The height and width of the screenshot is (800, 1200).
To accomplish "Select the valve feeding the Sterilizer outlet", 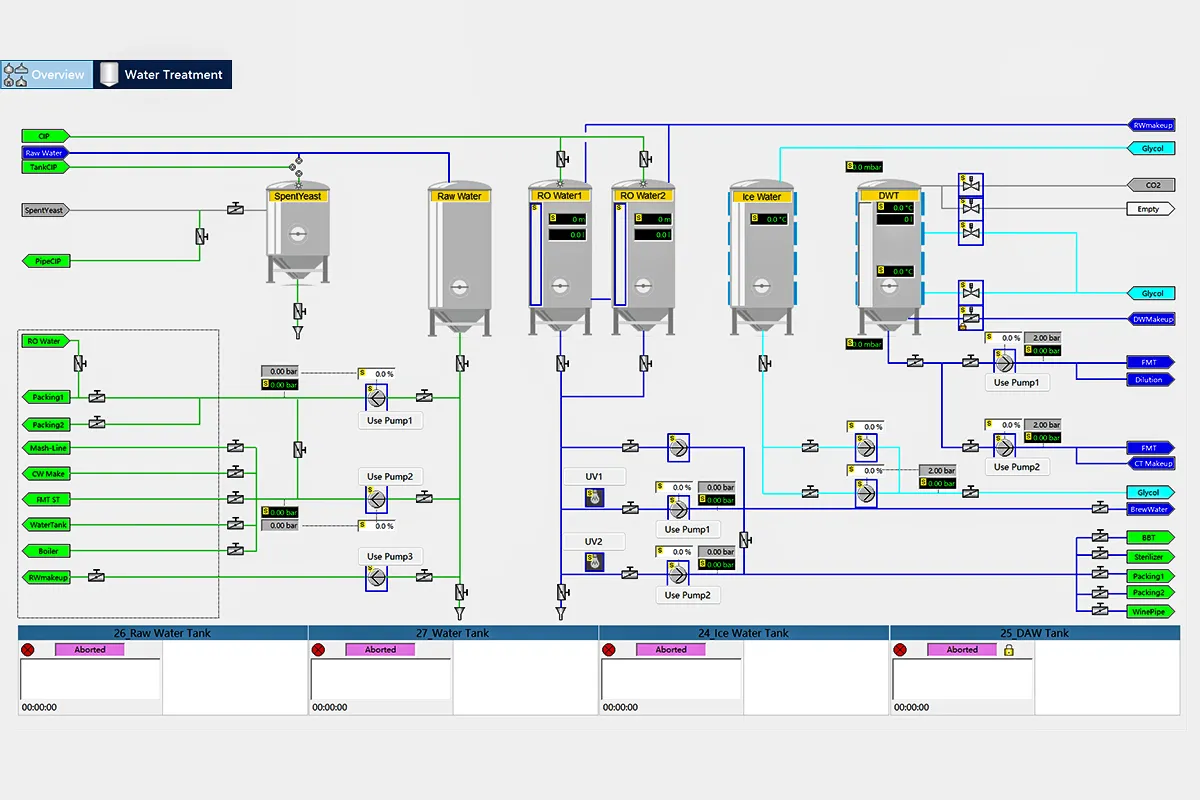I will [1100, 555].
